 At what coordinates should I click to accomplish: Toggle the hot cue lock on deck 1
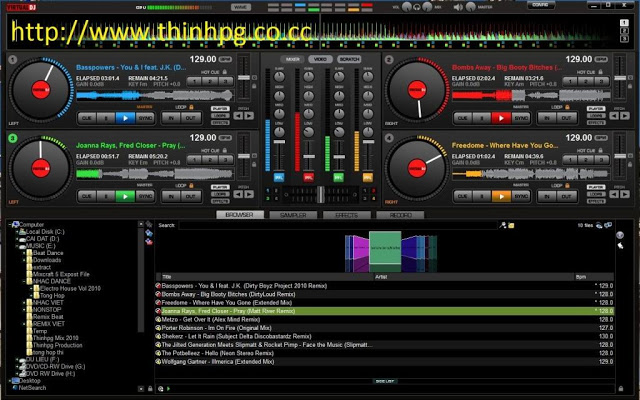tap(224, 72)
